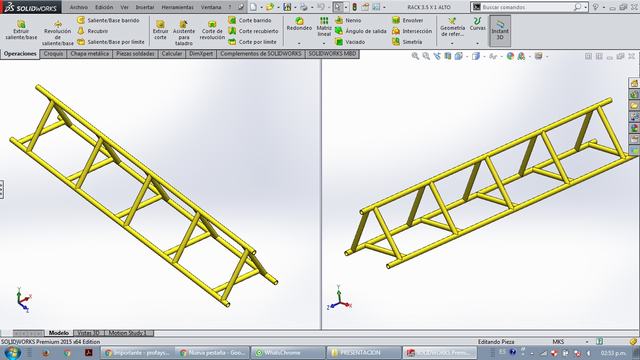Apply the Redondeo fillet tool
The width and height of the screenshot is (640, 360).
click(x=299, y=24)
